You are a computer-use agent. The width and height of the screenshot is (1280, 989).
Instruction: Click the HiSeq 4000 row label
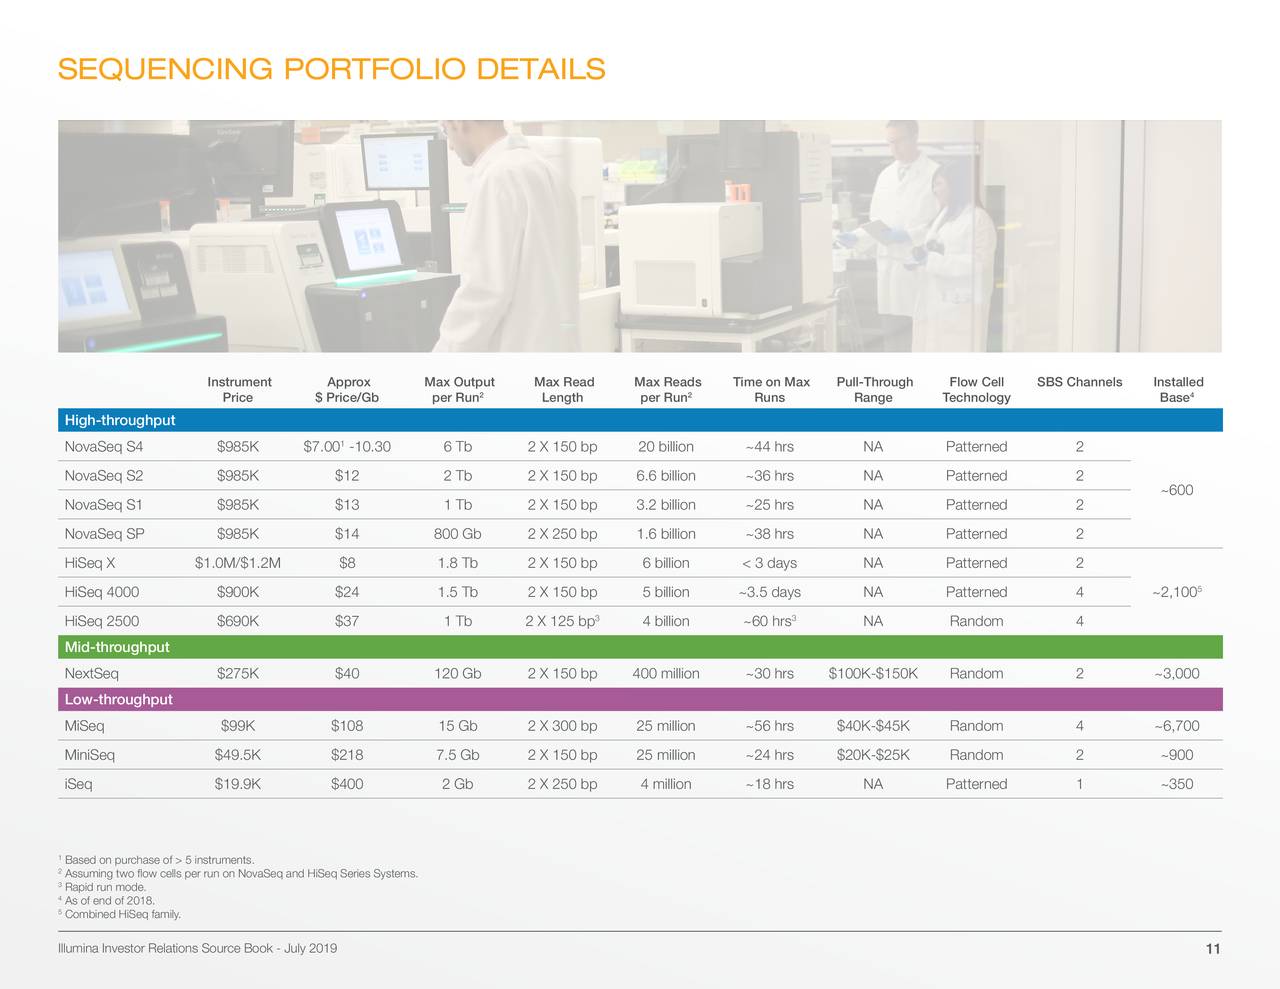click(x=102, y=592)
